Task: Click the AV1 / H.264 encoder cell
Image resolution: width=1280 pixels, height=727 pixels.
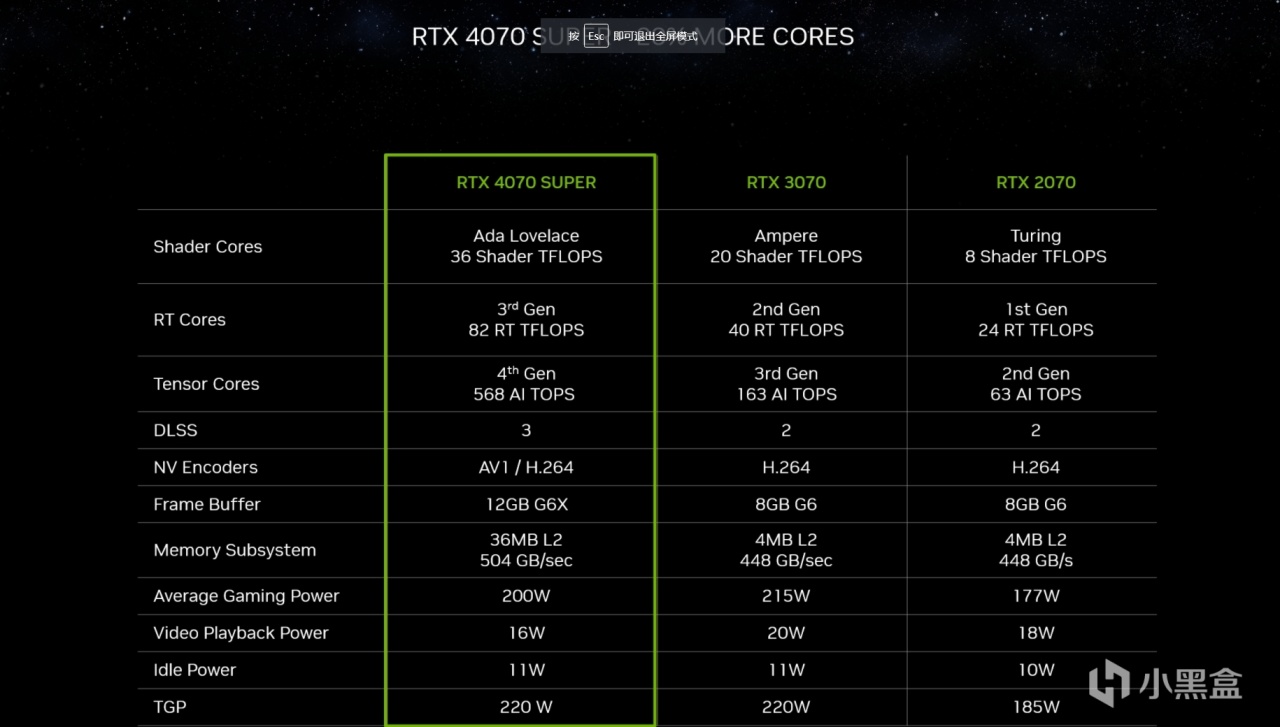Action: point(526,467)
